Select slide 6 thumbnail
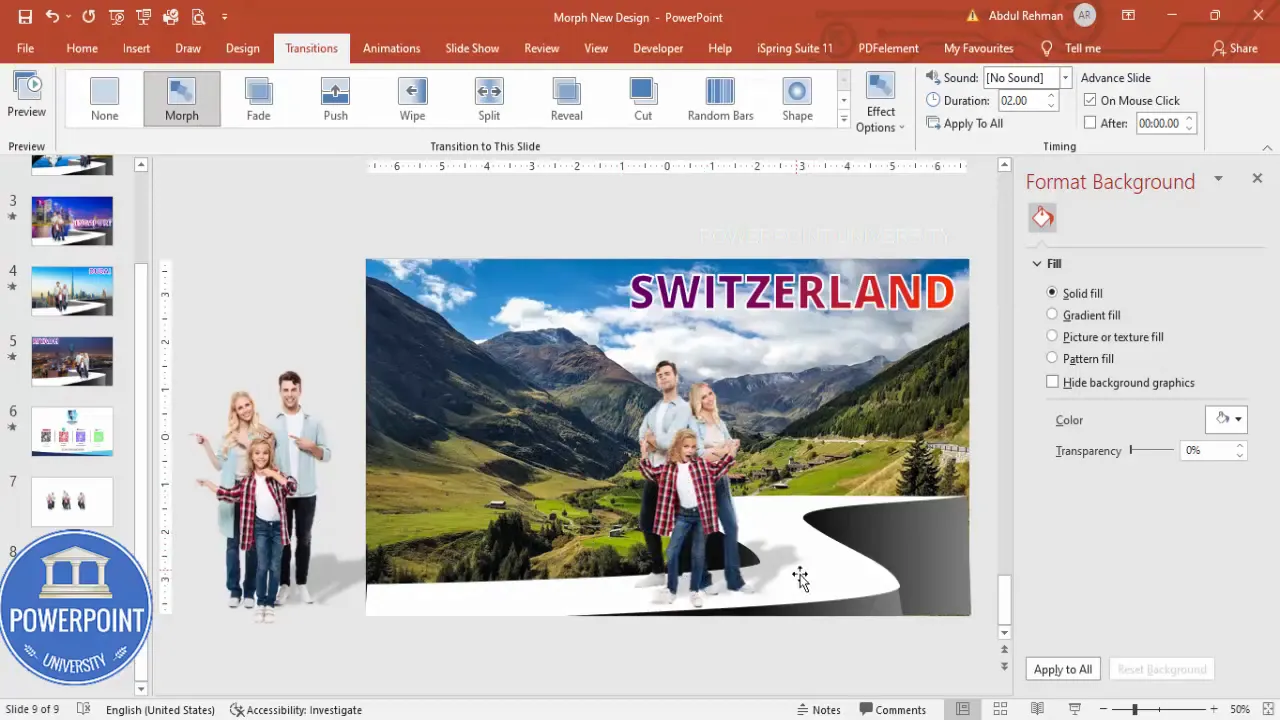The image size is (1280, 720). point(72,431)
